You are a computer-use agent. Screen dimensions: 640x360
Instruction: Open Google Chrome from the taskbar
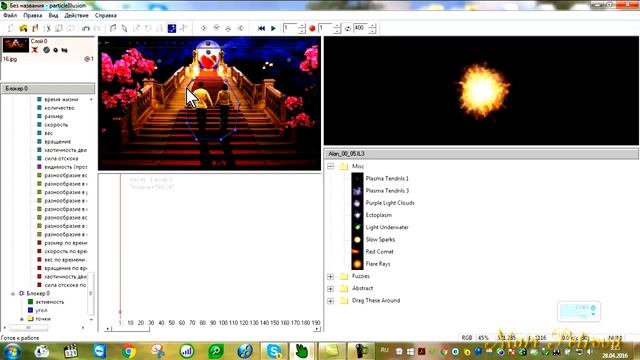coord(129,351)
